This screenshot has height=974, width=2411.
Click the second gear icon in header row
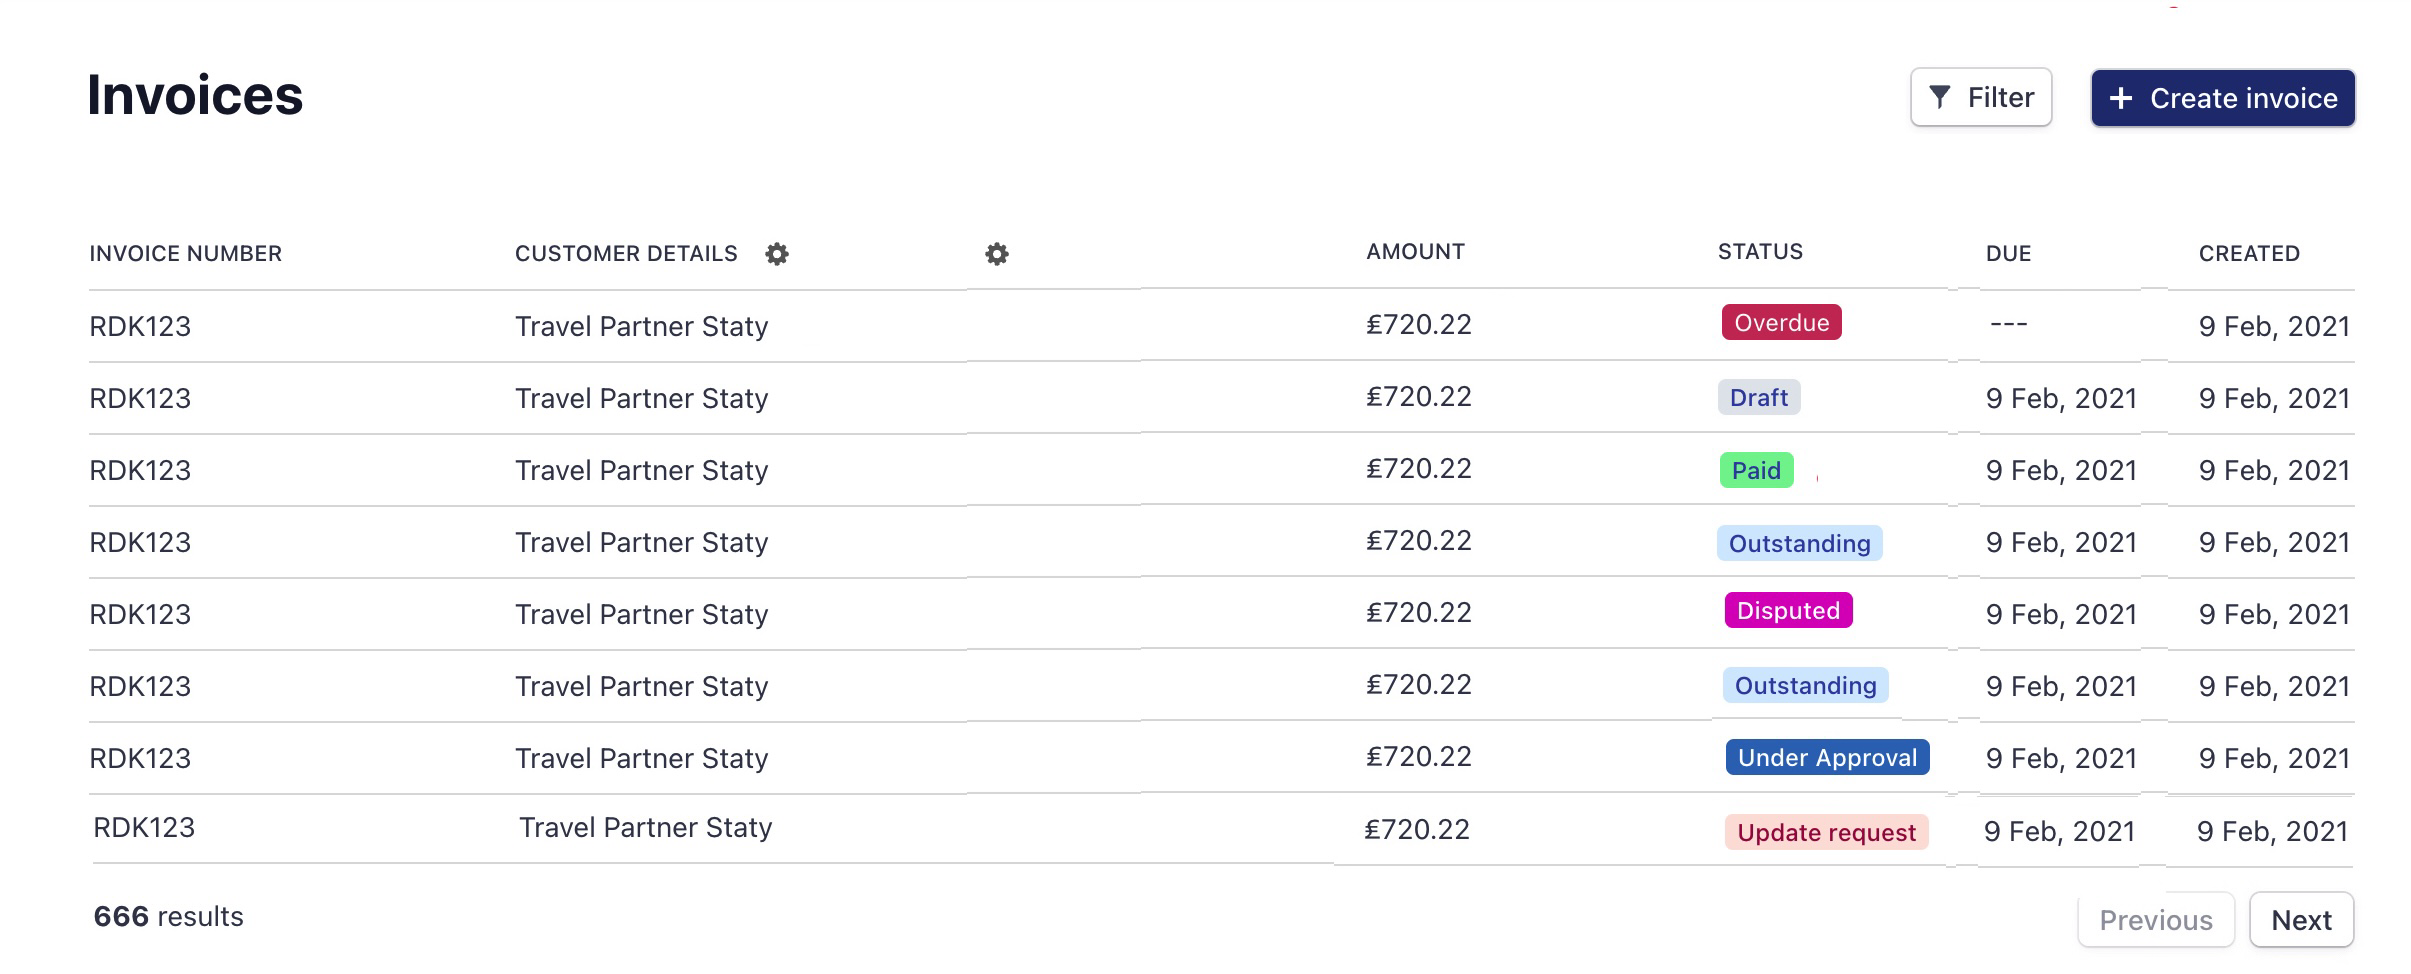997,254
